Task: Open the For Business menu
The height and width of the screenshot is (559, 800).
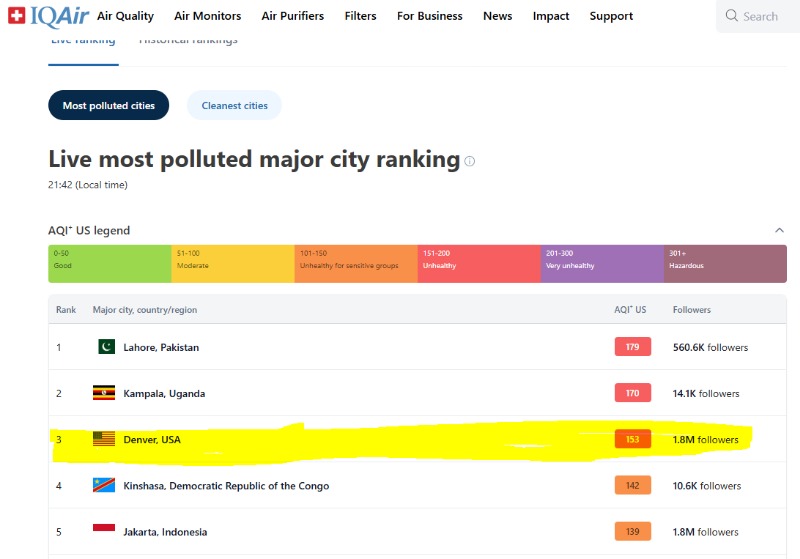Action: (x=429, y=16)
